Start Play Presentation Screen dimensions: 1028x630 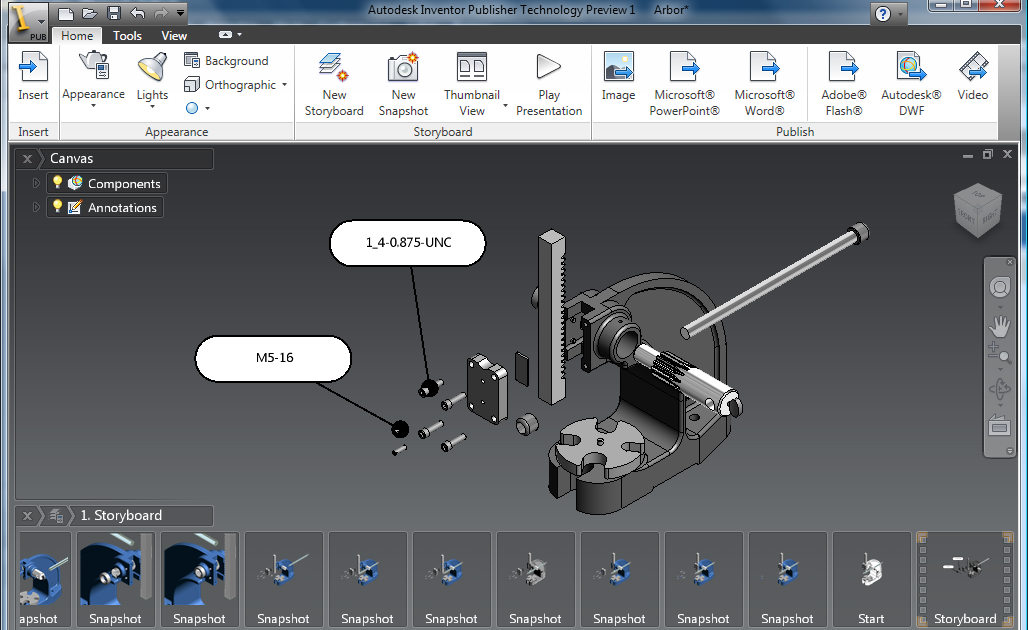tap(548, 82)
